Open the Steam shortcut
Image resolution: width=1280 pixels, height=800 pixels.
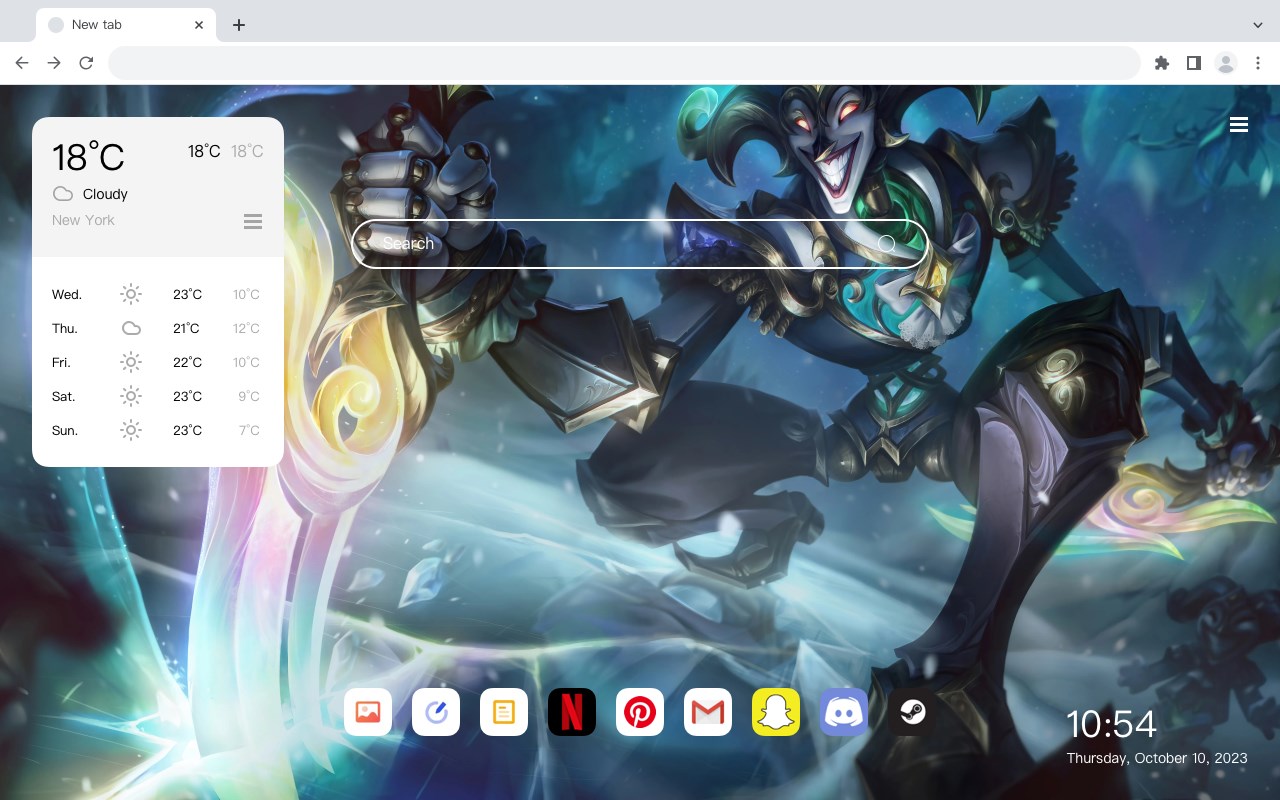912,712
